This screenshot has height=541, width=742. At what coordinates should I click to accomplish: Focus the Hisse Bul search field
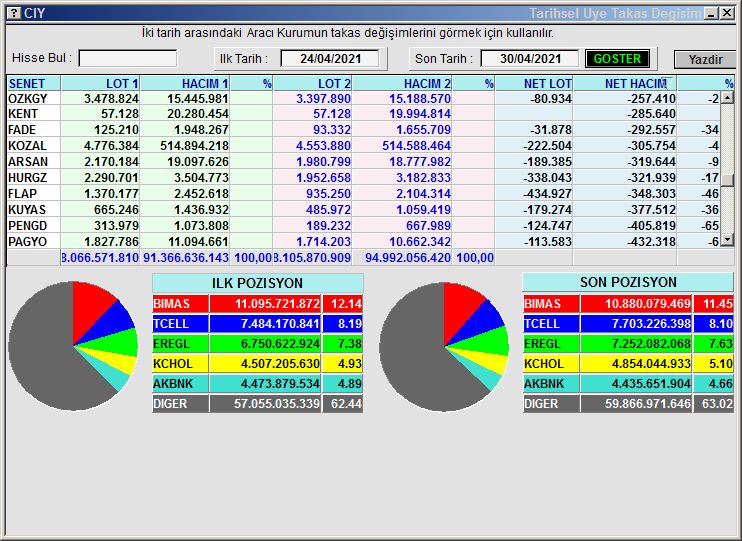(128, 58)
